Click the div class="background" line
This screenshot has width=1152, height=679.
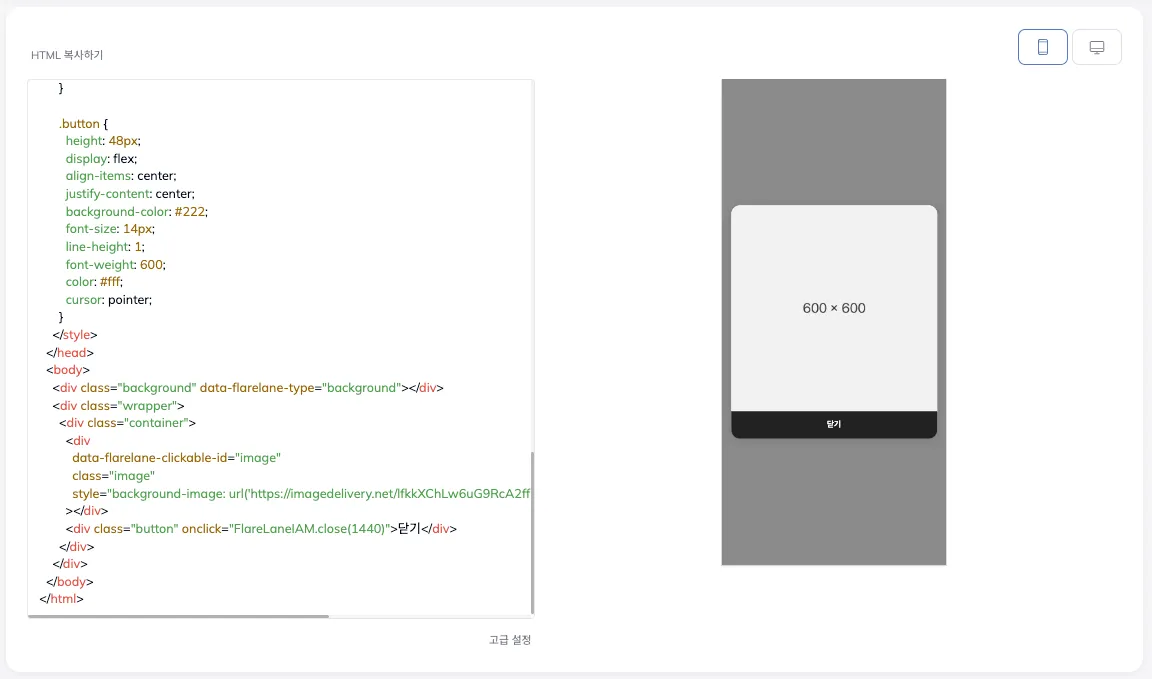(x=248, y=388)
